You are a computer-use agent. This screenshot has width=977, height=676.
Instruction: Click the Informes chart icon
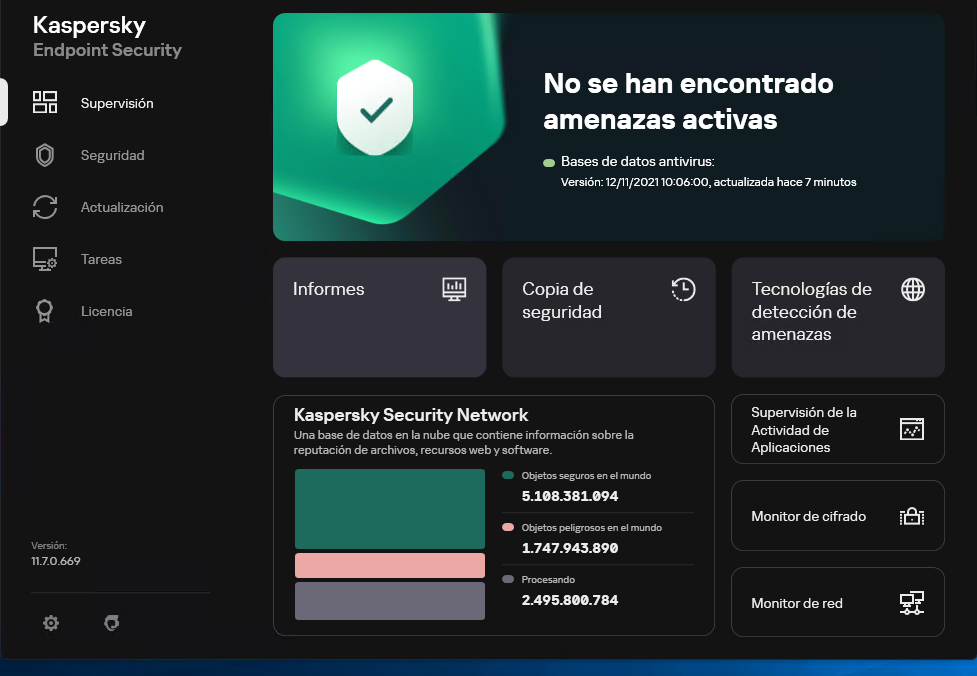pos(455,289)
